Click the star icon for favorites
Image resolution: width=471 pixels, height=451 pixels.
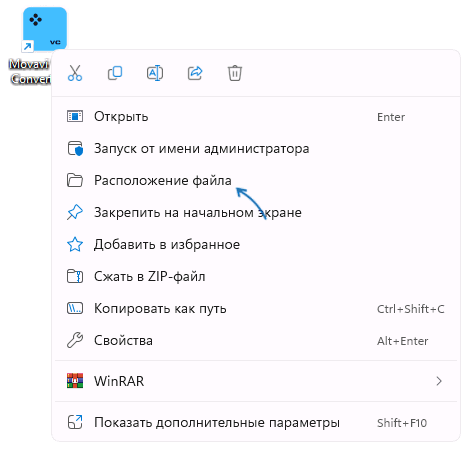pyautogui.click(x=75, y=244)
